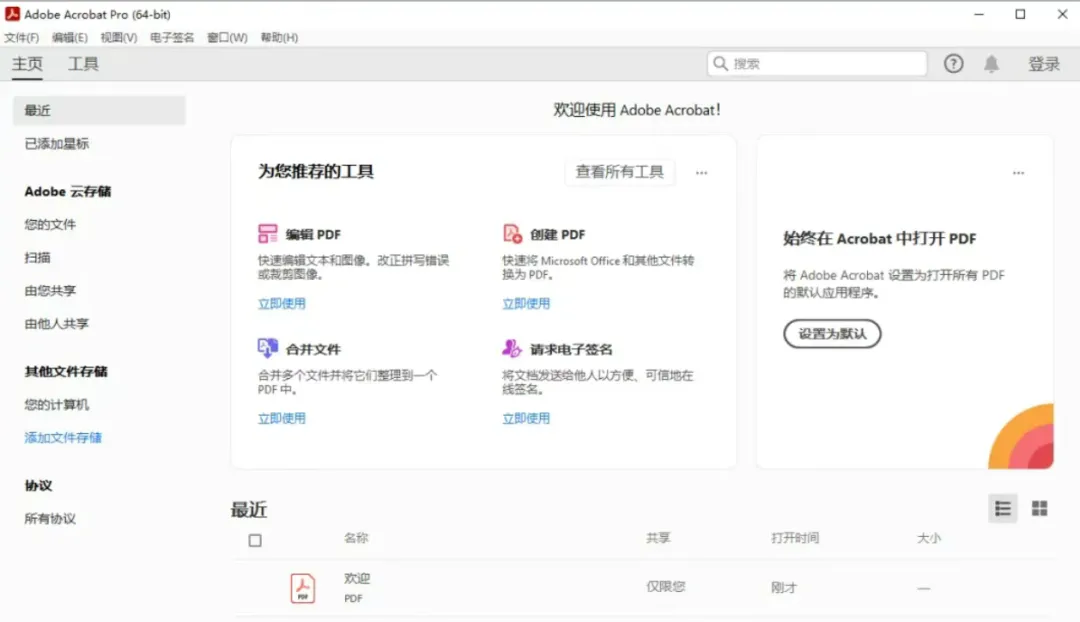The height and width of the screenshot is (622, 1080).
Task: Sort by the 大小 column header
Action: [x=928, y=538]
